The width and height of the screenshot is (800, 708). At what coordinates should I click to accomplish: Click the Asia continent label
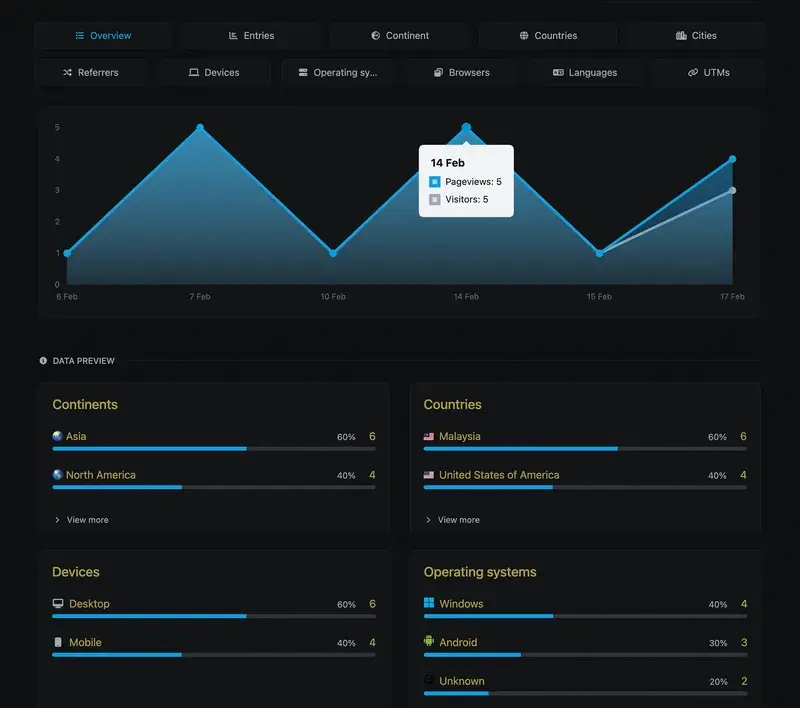(x=76, y=436)
